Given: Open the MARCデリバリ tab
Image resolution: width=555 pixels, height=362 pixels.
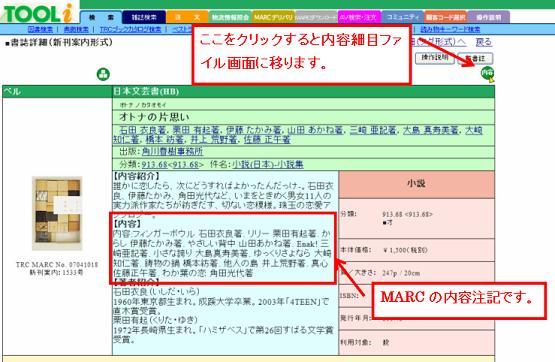Looking at the screenshot, I should tap(273, 17).
